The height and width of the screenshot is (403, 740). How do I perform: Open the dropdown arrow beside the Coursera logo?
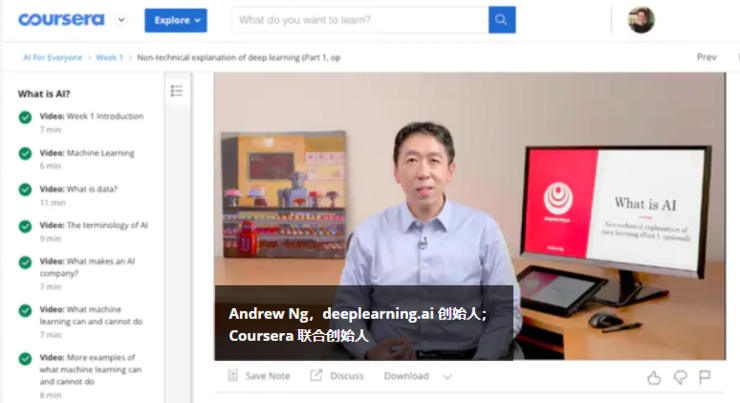pyautogui.click(x=121, y=20)
